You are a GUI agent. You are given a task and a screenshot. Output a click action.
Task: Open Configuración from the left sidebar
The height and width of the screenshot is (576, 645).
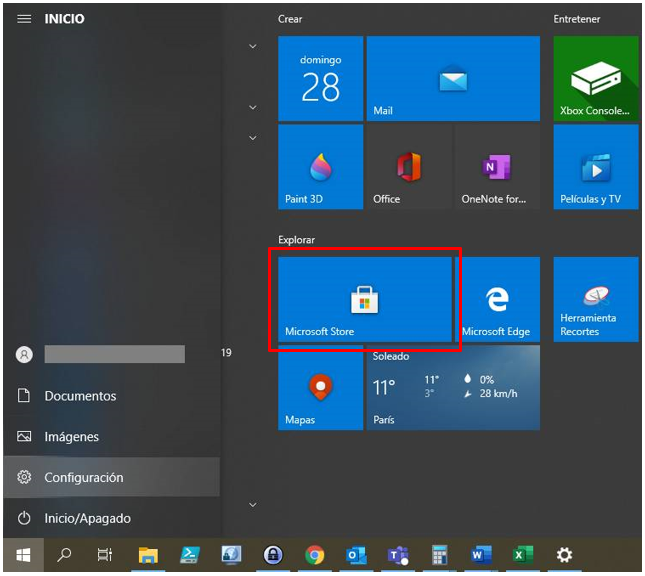pyautogui.click(x=83, y=478)
